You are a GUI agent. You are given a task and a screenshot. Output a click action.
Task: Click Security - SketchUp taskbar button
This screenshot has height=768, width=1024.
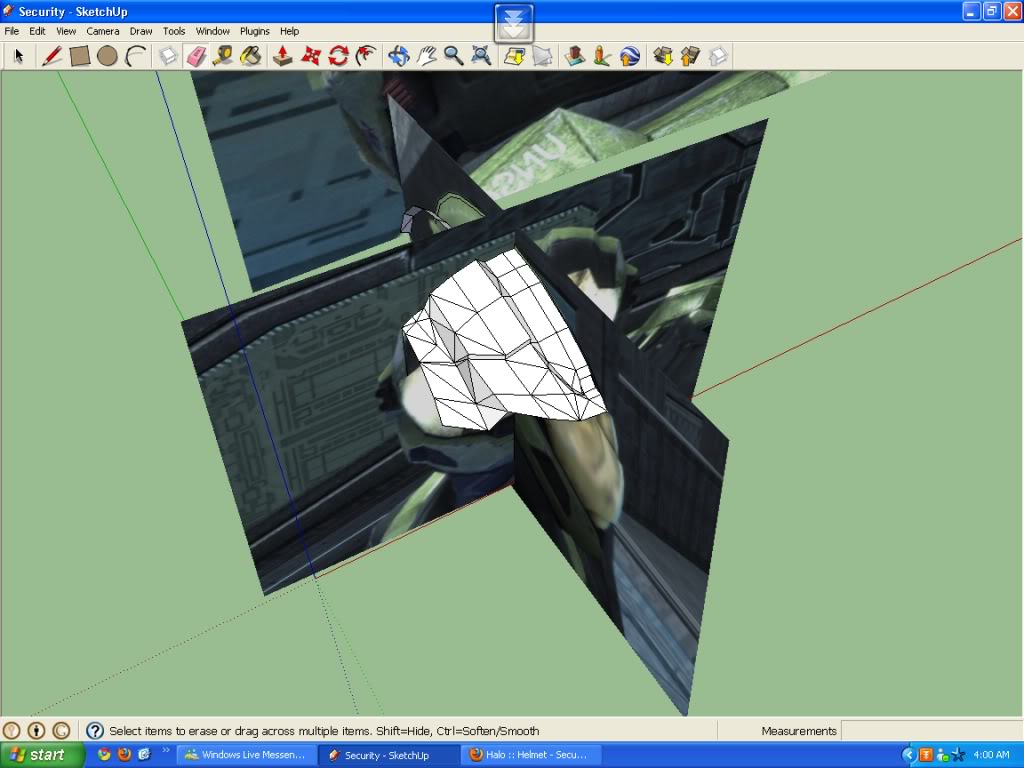click(x=390, y=755)
